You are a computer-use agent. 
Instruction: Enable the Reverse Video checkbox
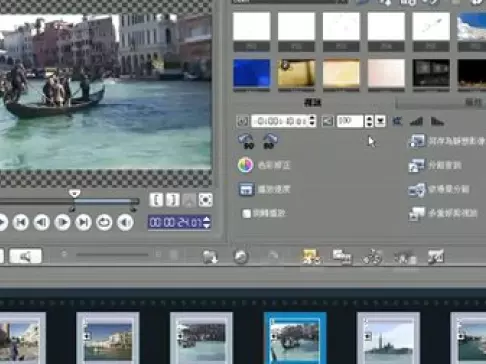pyautogui.click(x=246, y=213)
